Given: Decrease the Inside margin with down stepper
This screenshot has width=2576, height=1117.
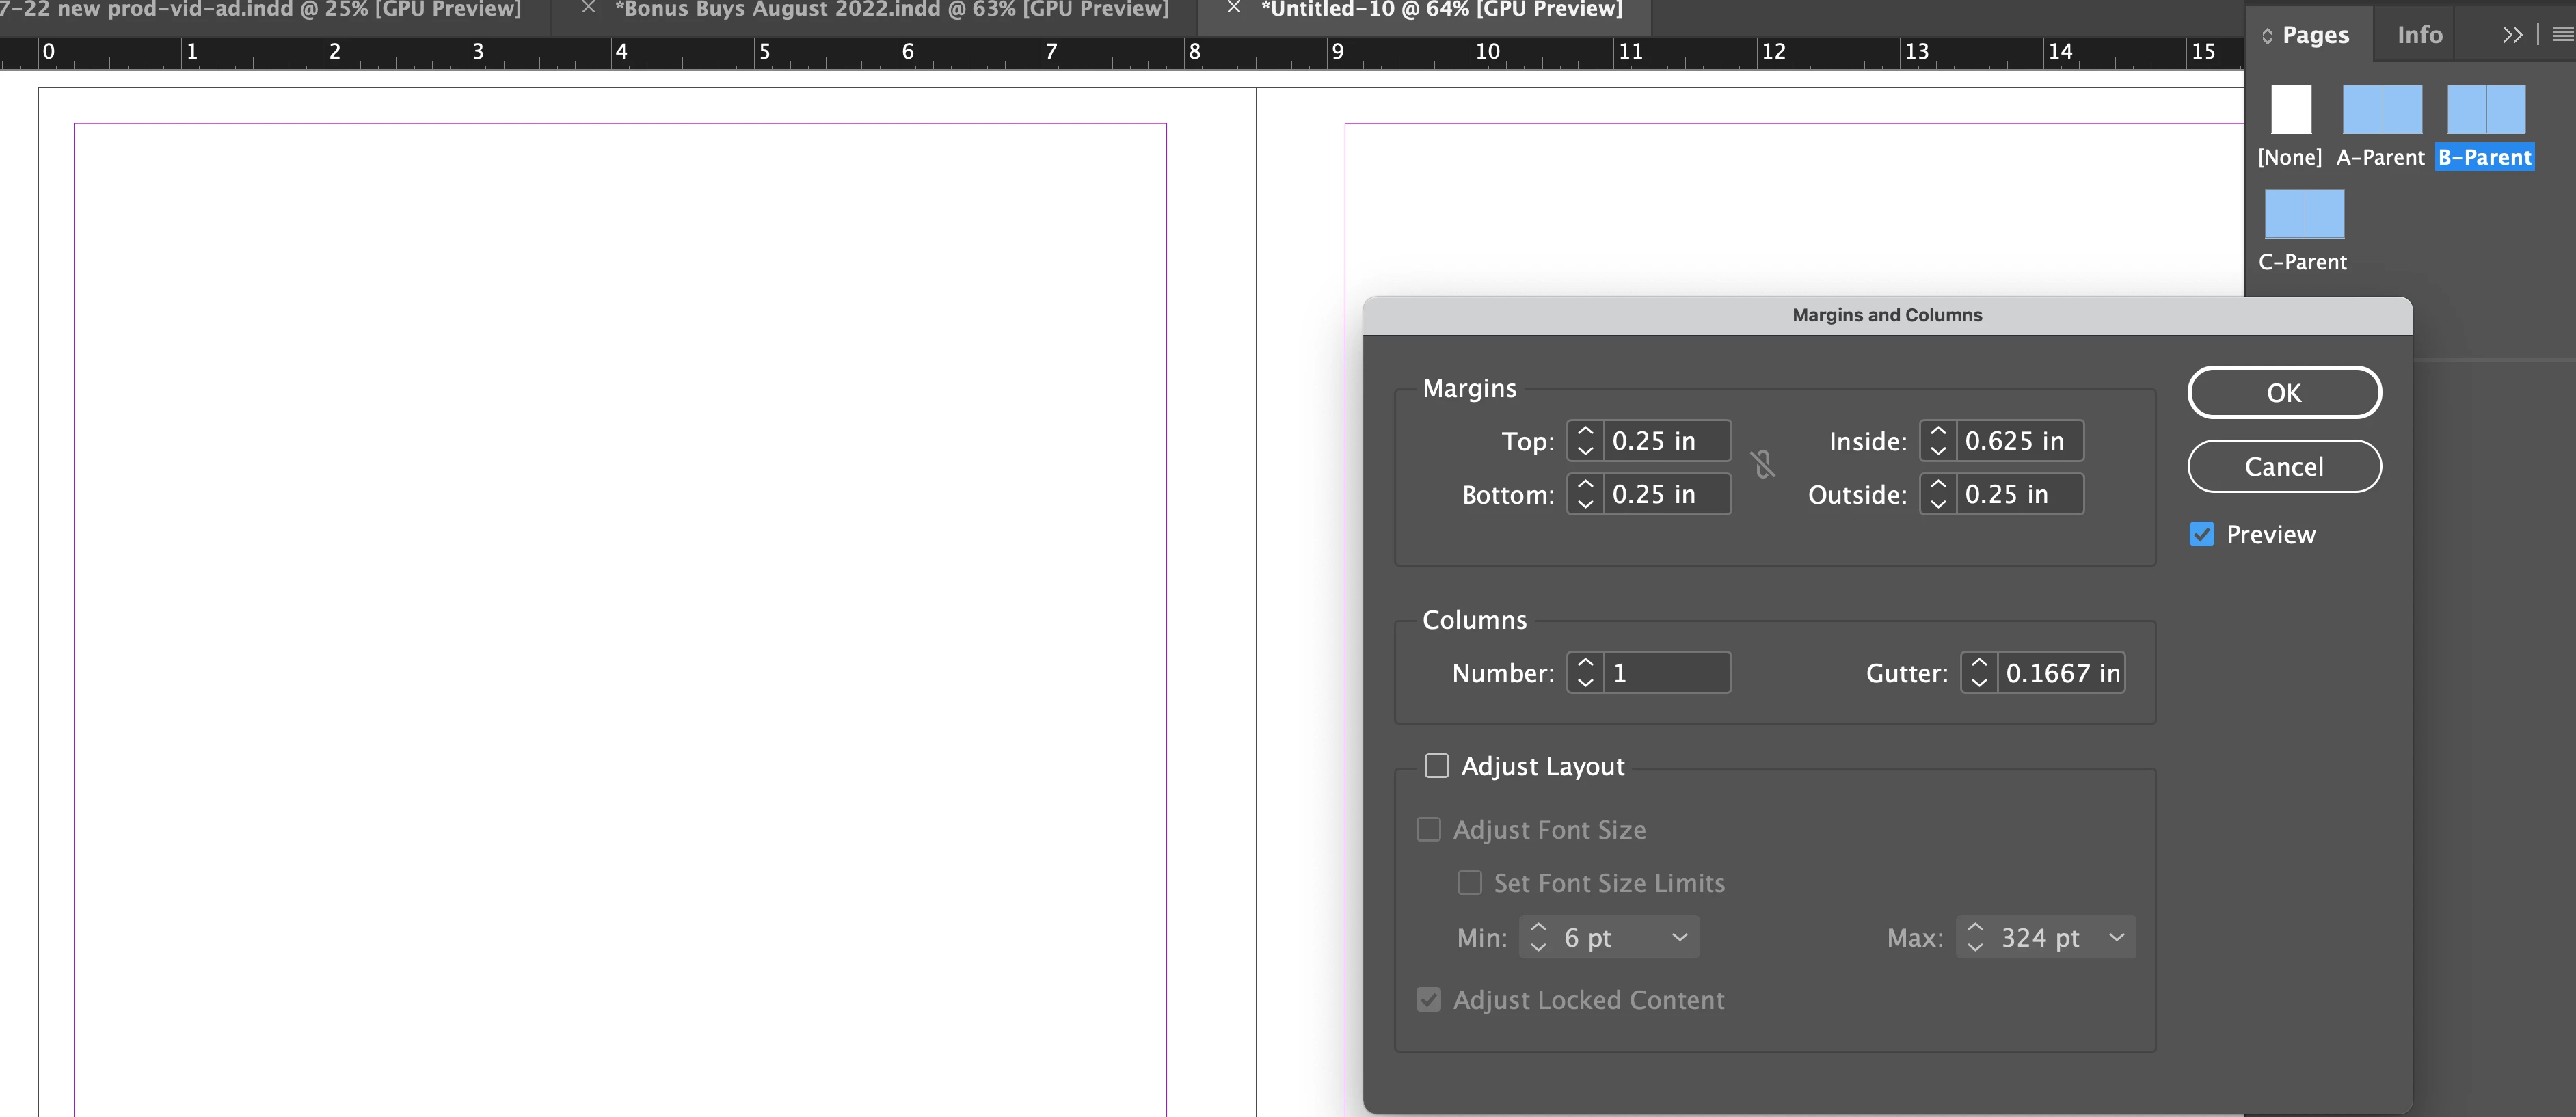Looking at the screenshot, I should 1938,451.
